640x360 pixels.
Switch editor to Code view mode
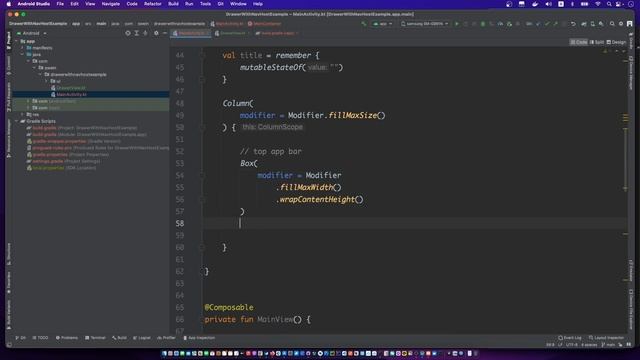(579, 42)
